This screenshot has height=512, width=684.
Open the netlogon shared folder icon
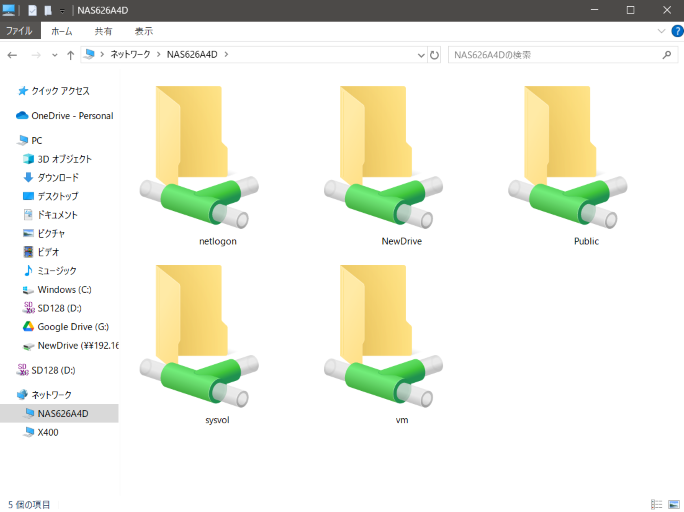[199, 157]
